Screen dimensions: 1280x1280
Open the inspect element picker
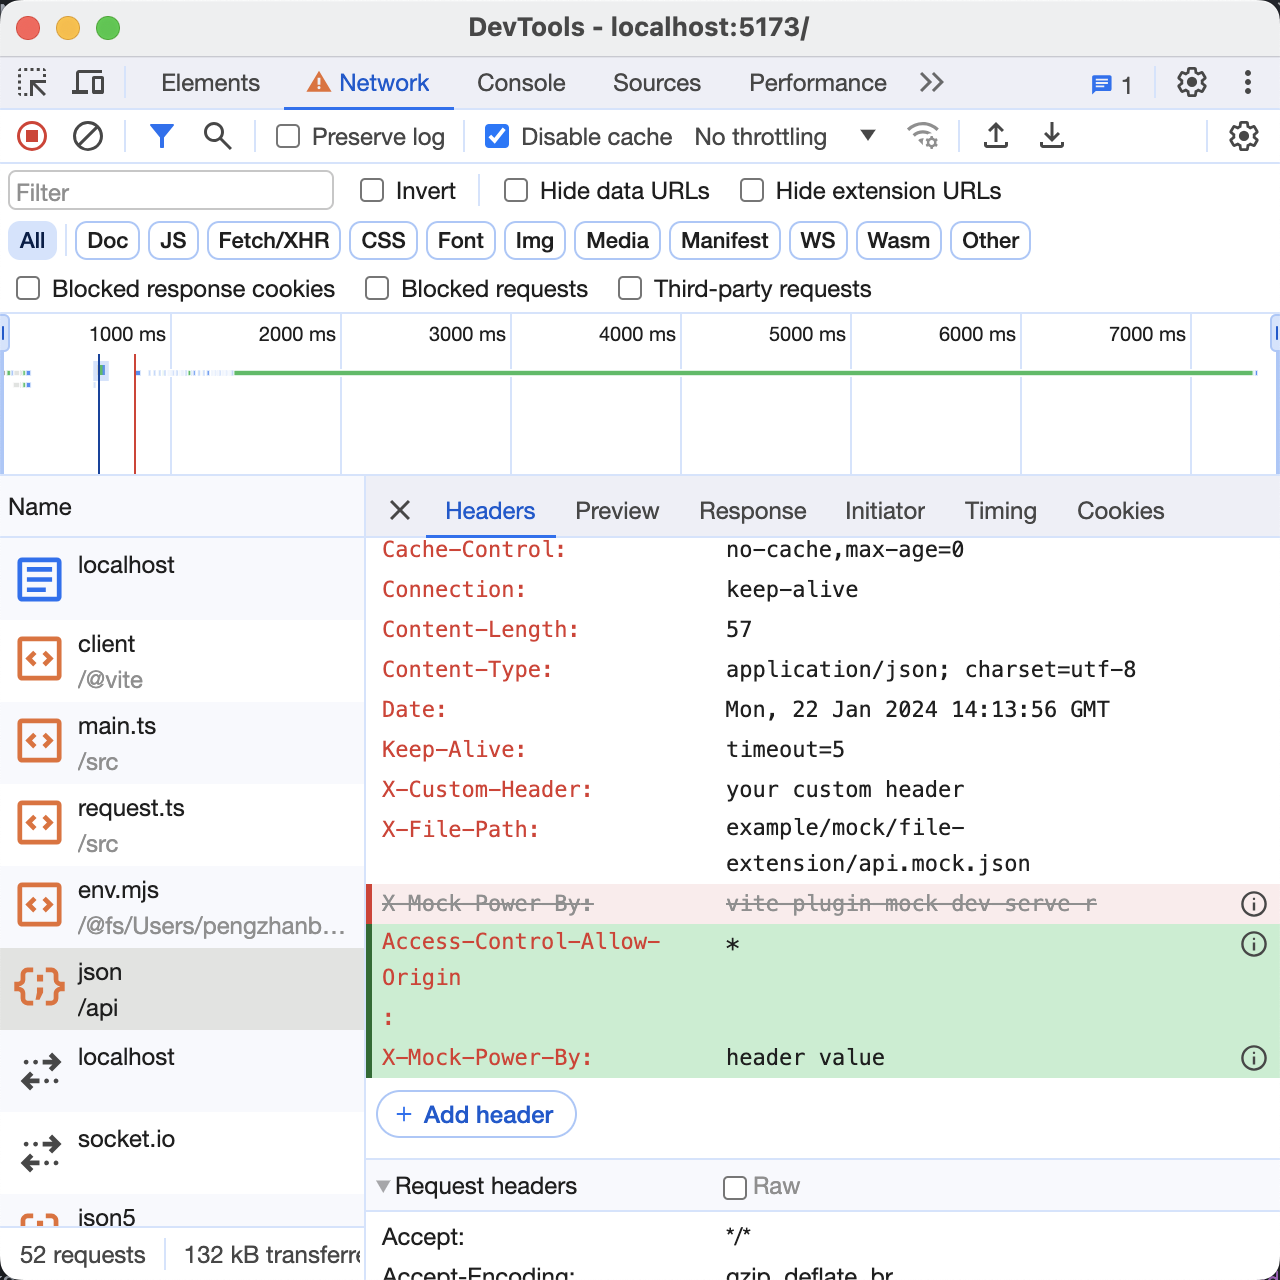point(32,83)
